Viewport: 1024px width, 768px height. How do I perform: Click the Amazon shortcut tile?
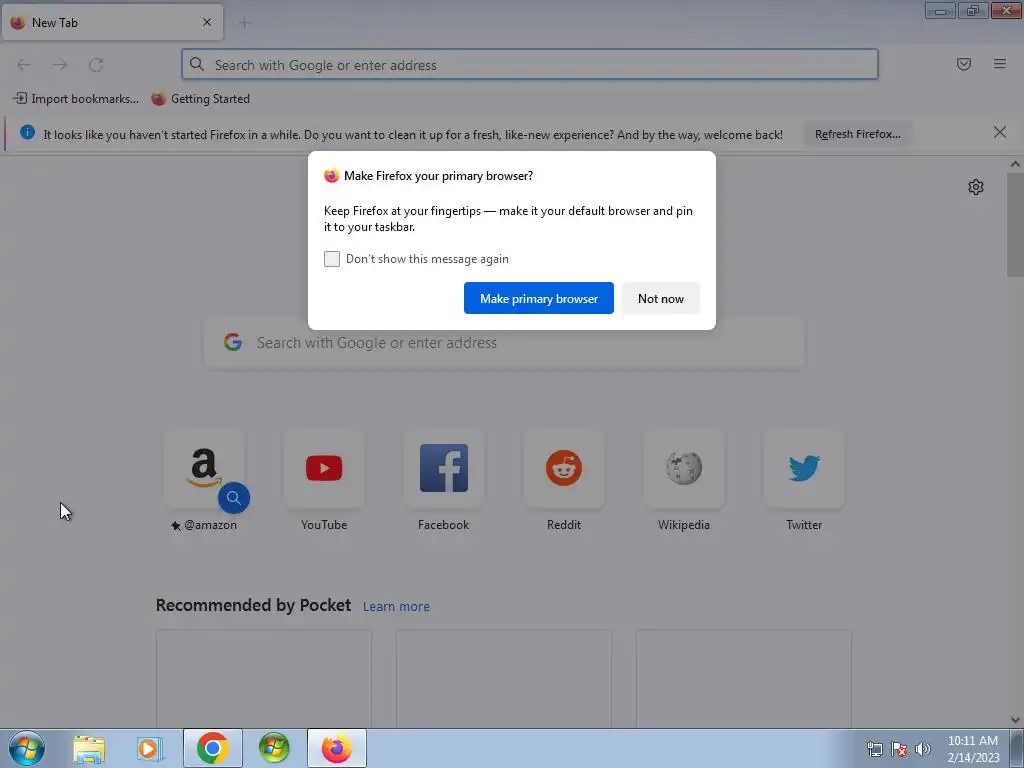[204, 468]
